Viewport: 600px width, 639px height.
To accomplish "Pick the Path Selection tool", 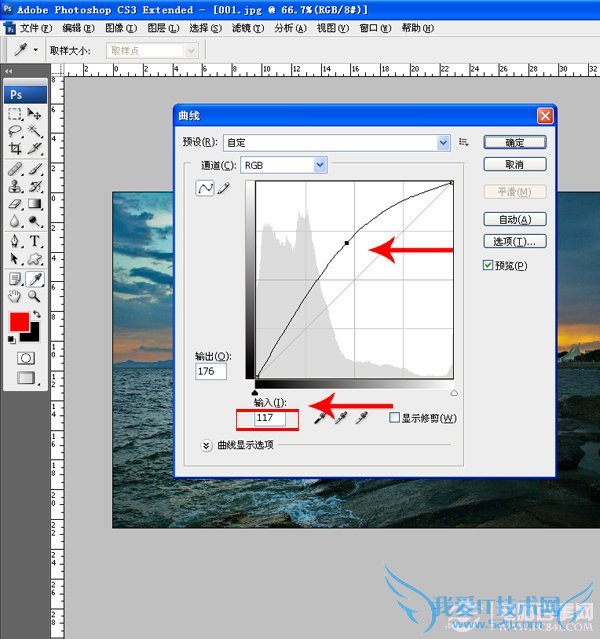I will coord(15,259).
